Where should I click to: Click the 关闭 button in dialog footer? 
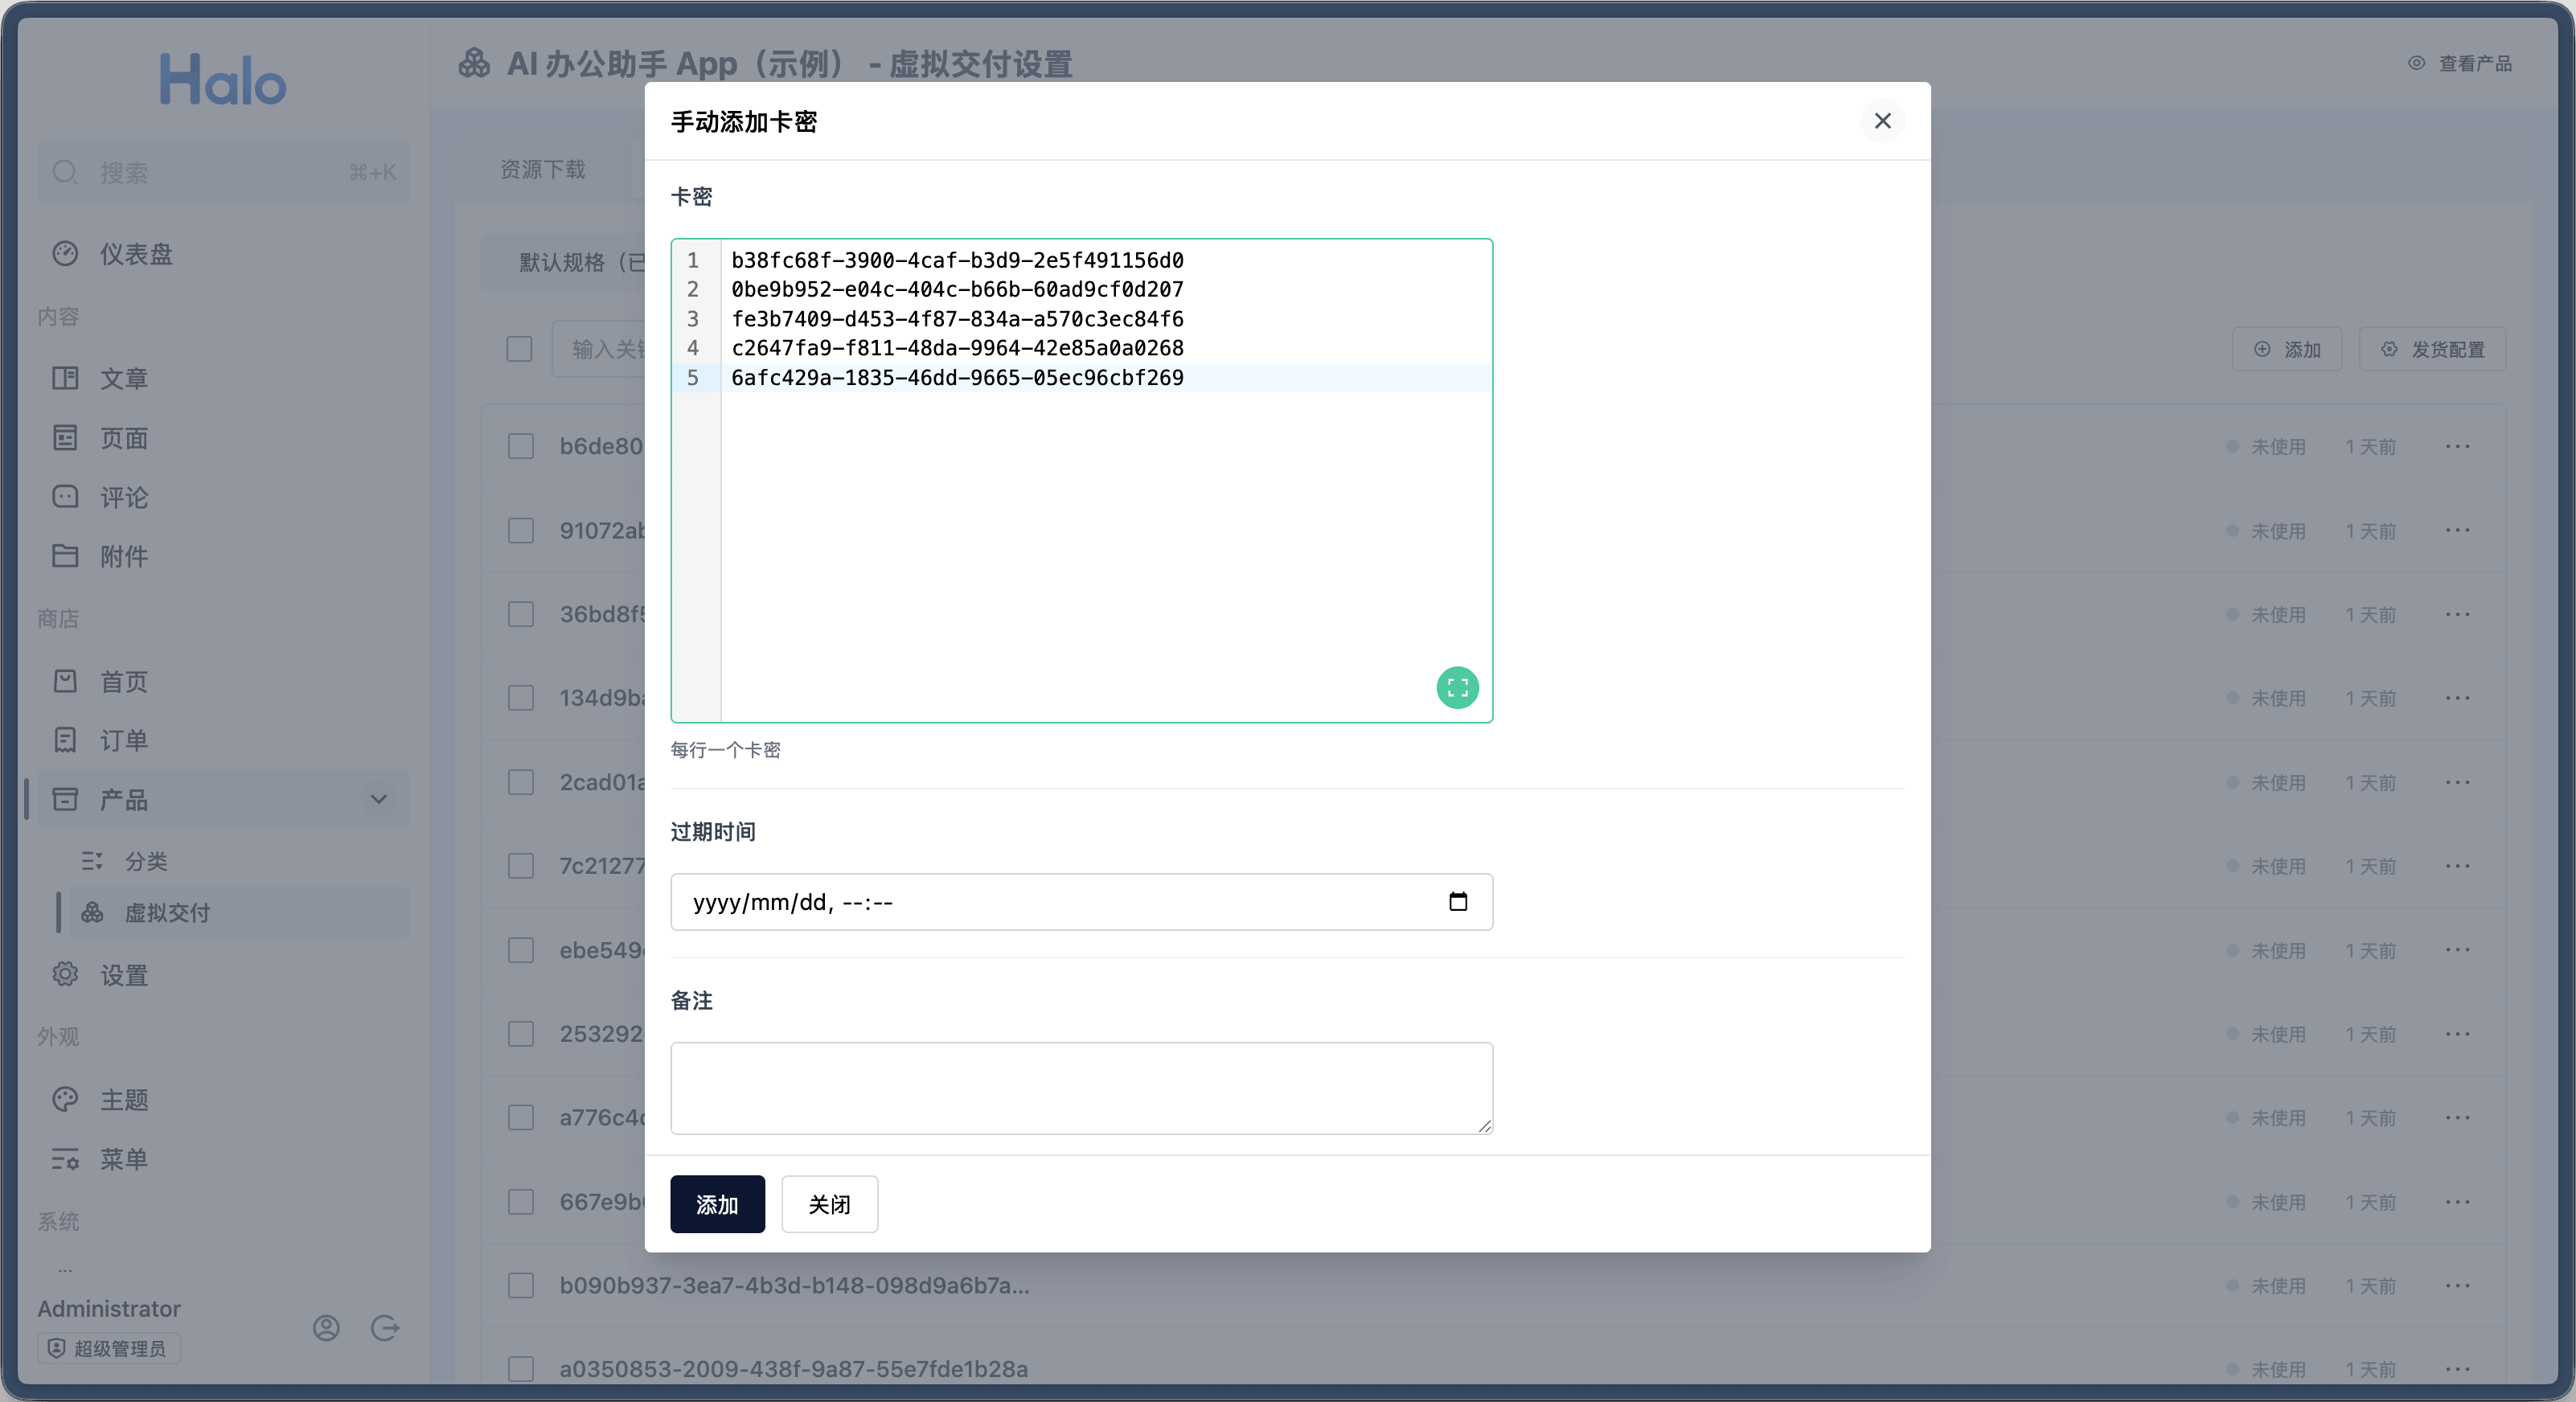pos(829,1204)
